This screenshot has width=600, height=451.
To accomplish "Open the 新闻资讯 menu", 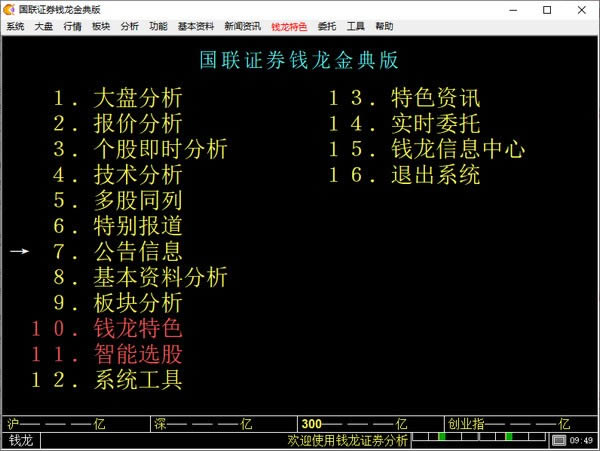I will pos(243,26).
